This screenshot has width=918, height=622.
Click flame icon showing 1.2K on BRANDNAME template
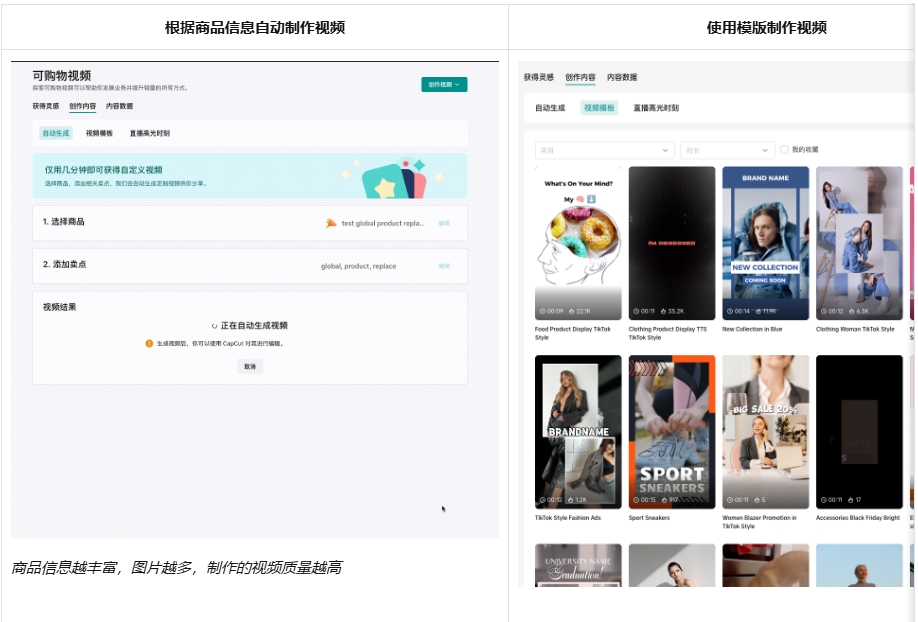tap(570, 500)
